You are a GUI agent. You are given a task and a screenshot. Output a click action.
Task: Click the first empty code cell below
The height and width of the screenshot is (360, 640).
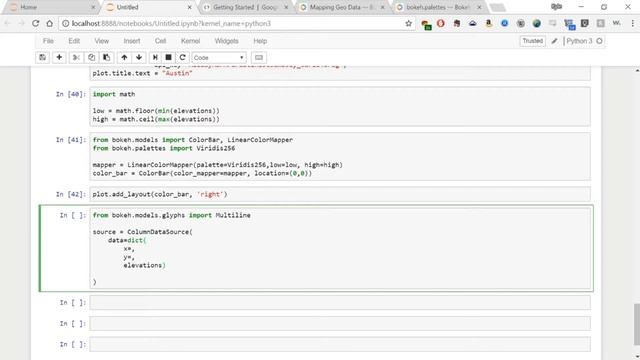pos(340,303)
